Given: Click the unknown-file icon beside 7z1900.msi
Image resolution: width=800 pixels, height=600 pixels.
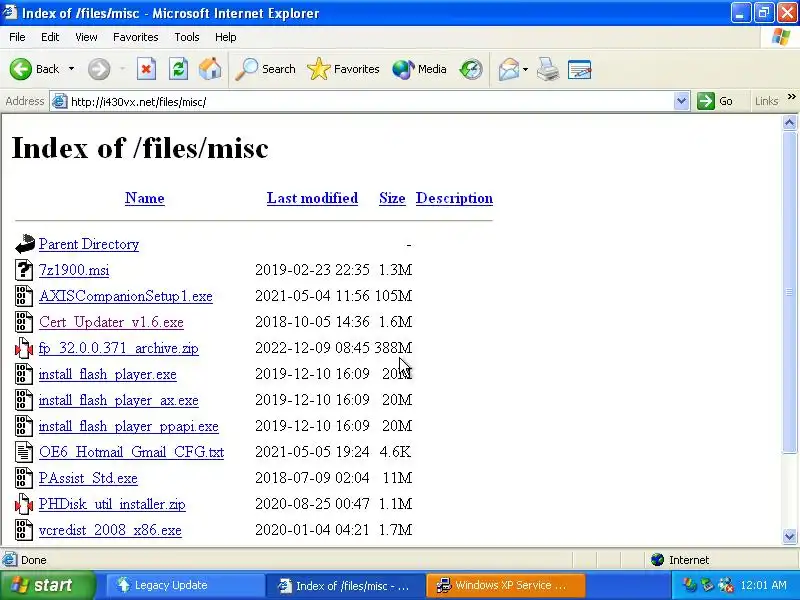Looking at the screenshot, I should (23, 270).
